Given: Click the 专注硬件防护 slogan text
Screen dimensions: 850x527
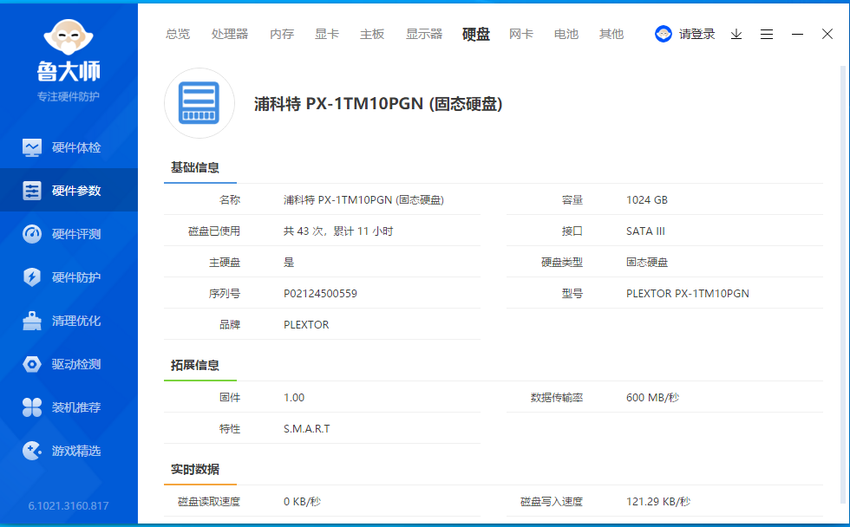Looking at the screenshot, I should coord(68,97).
